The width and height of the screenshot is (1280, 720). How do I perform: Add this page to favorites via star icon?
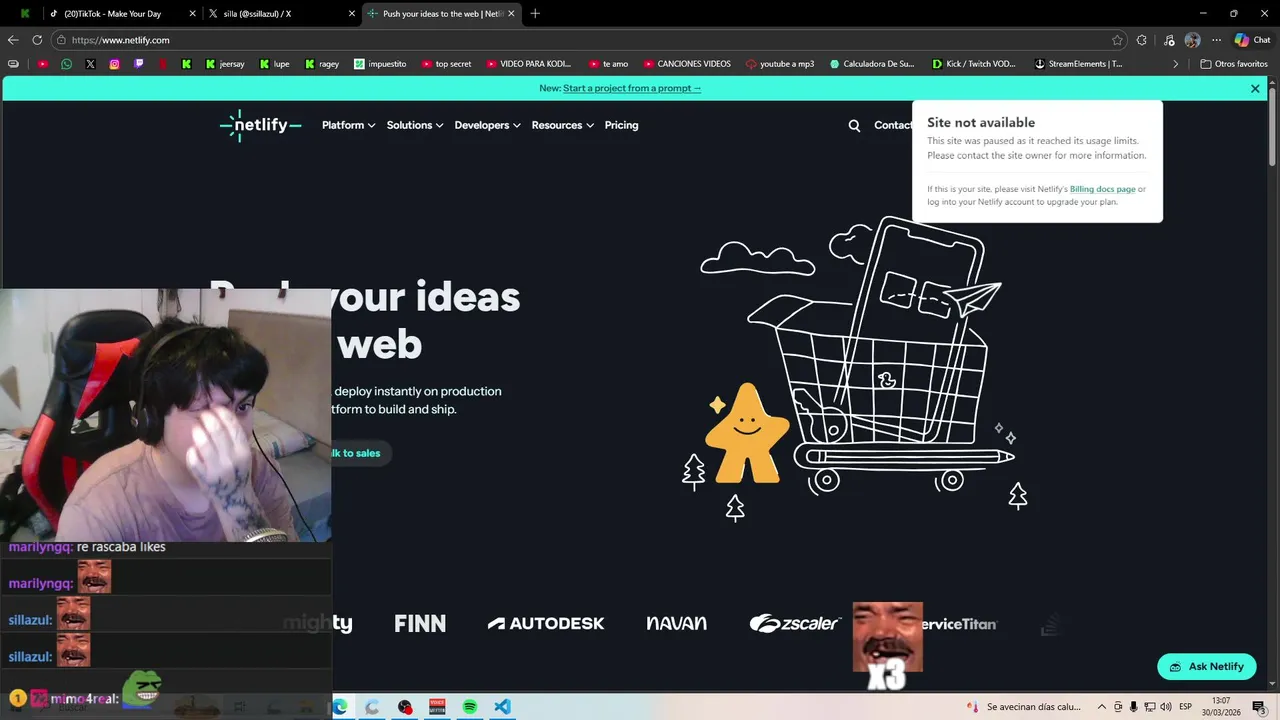click(x=1117, y=40)
